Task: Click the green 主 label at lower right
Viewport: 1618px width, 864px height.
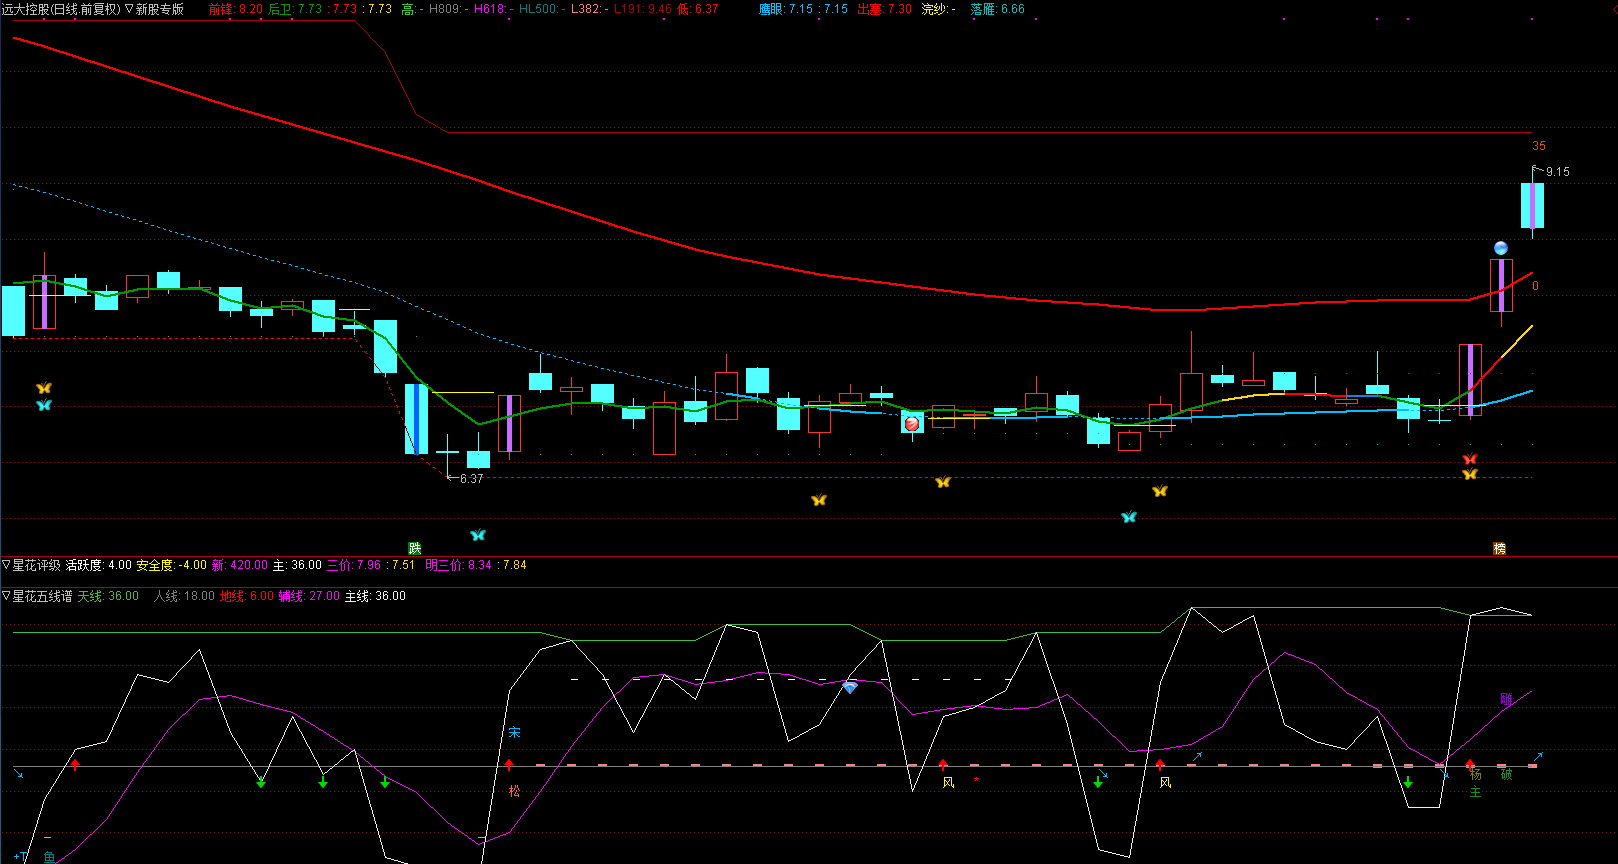Action: point(1475,792)
